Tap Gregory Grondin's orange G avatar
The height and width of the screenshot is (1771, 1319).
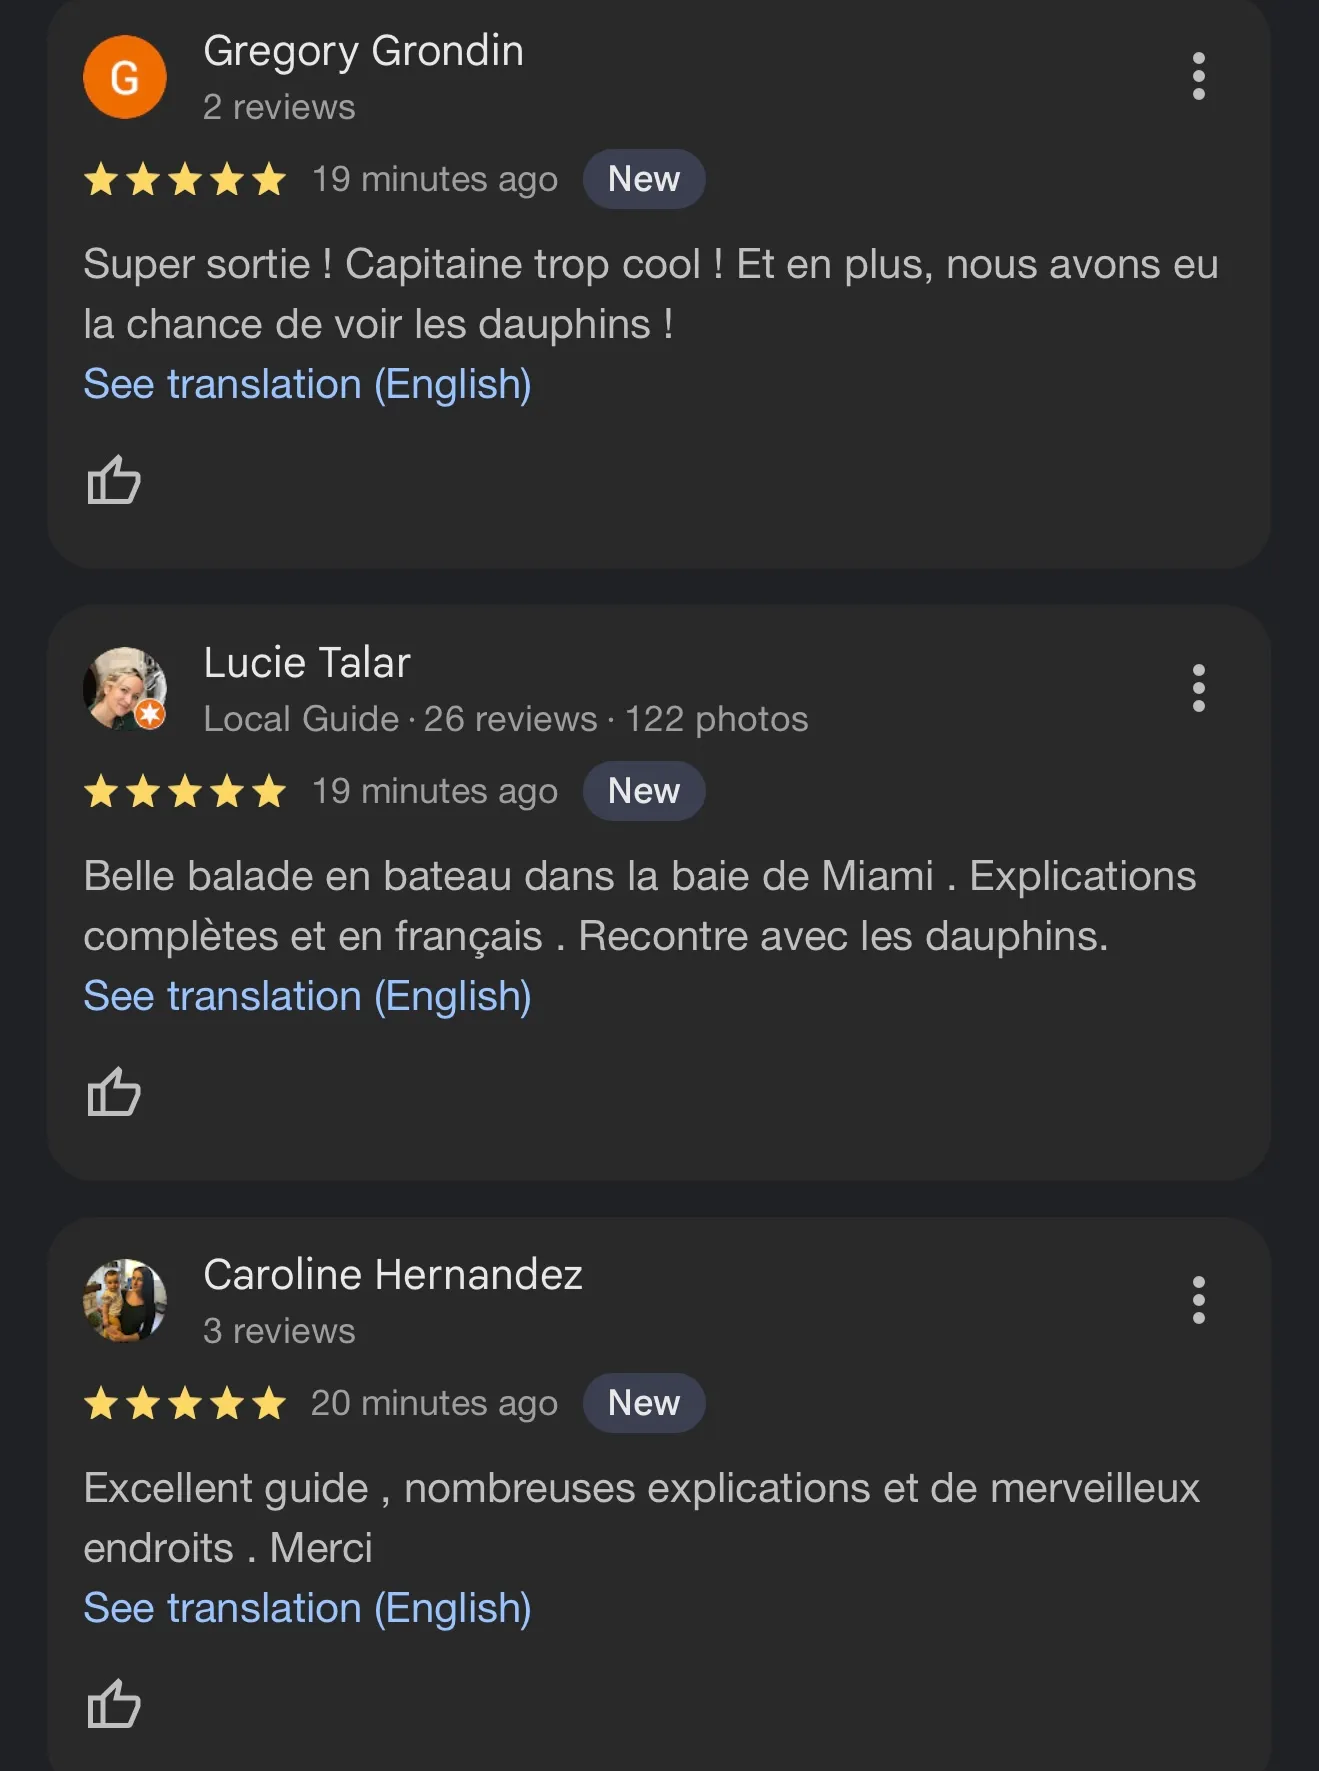click(x=125, y=77)
